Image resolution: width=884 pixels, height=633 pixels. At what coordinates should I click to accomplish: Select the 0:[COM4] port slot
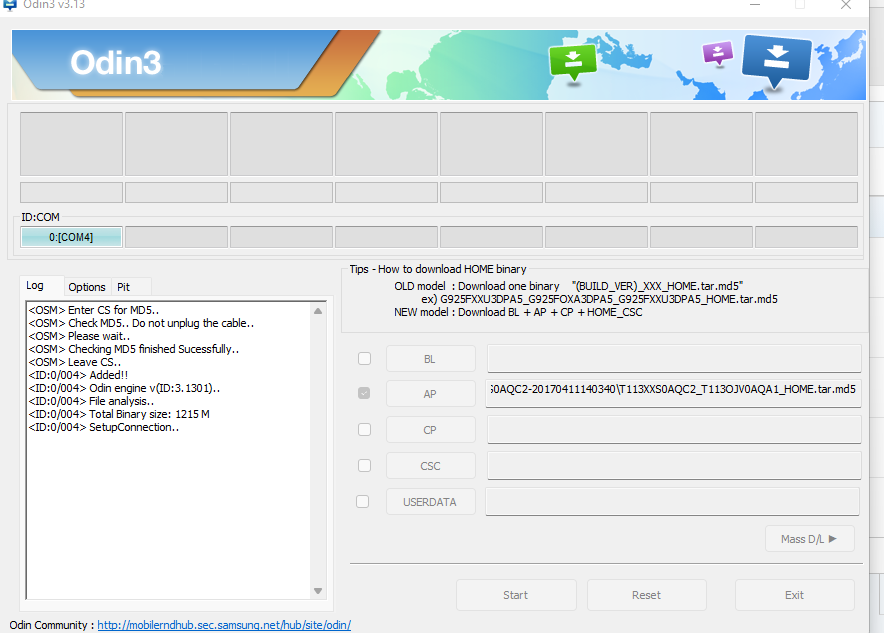click(71, 237)
